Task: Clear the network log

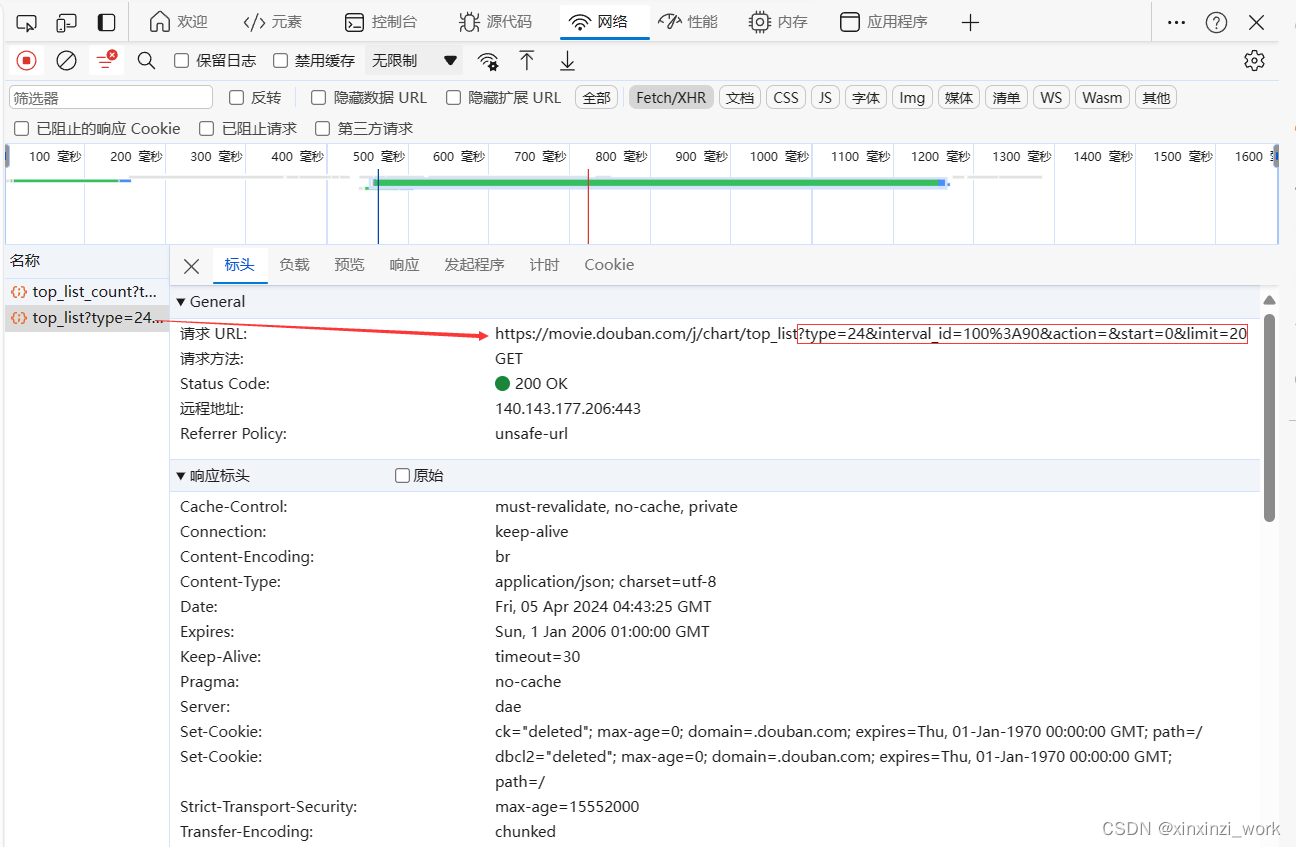Action: point(66,61)
